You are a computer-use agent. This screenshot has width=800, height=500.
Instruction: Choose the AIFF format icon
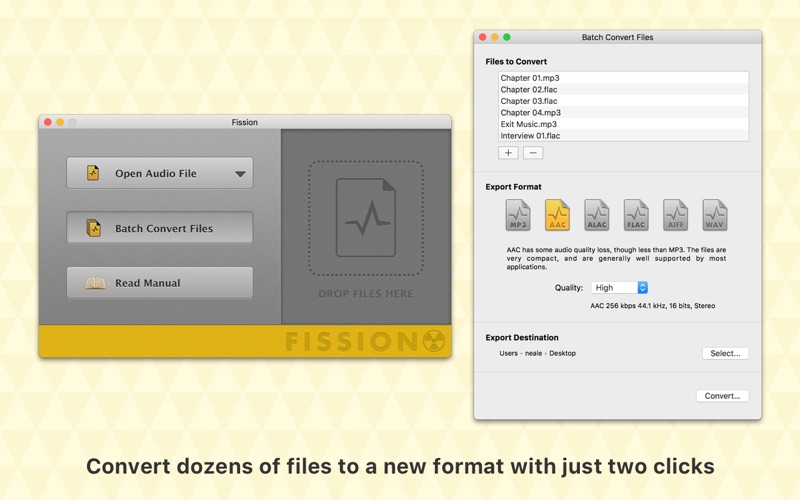tap(675, 215)
